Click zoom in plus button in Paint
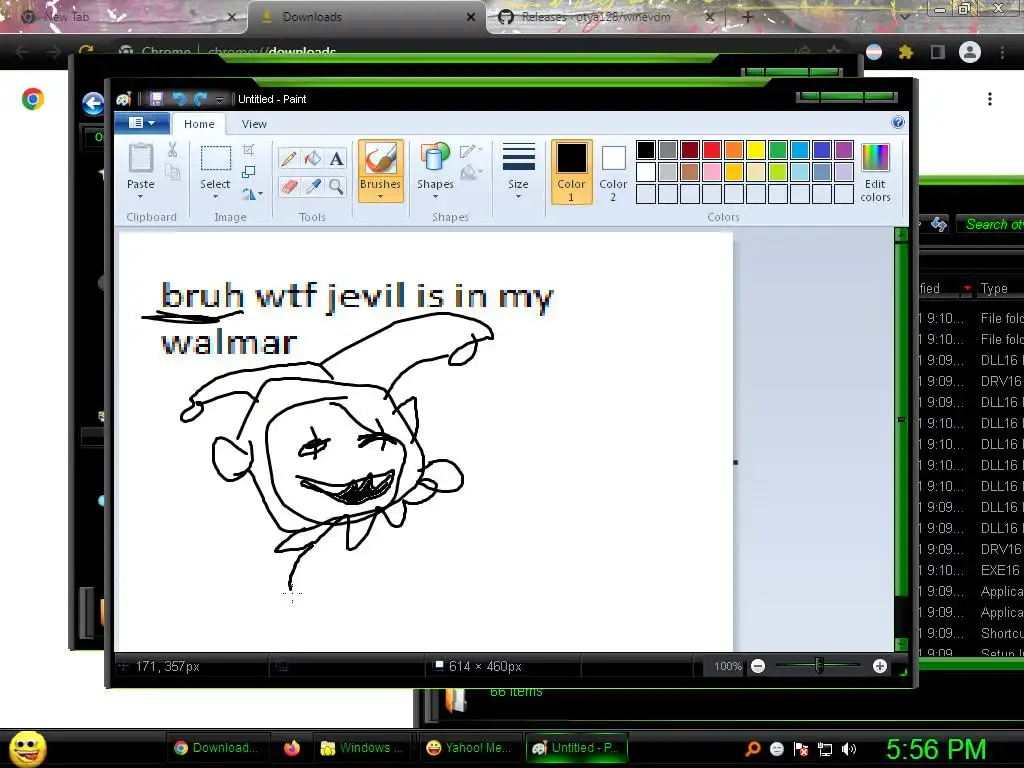The width and height of the screenshot is (1024, 768). [880, 666]
